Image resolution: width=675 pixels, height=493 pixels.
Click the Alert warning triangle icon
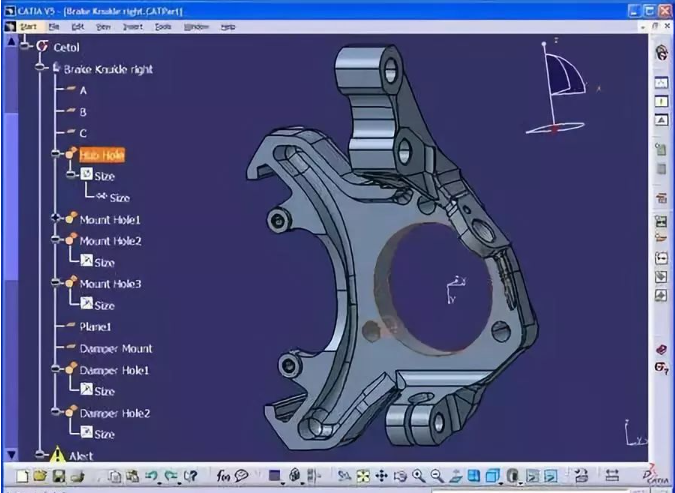57,455
